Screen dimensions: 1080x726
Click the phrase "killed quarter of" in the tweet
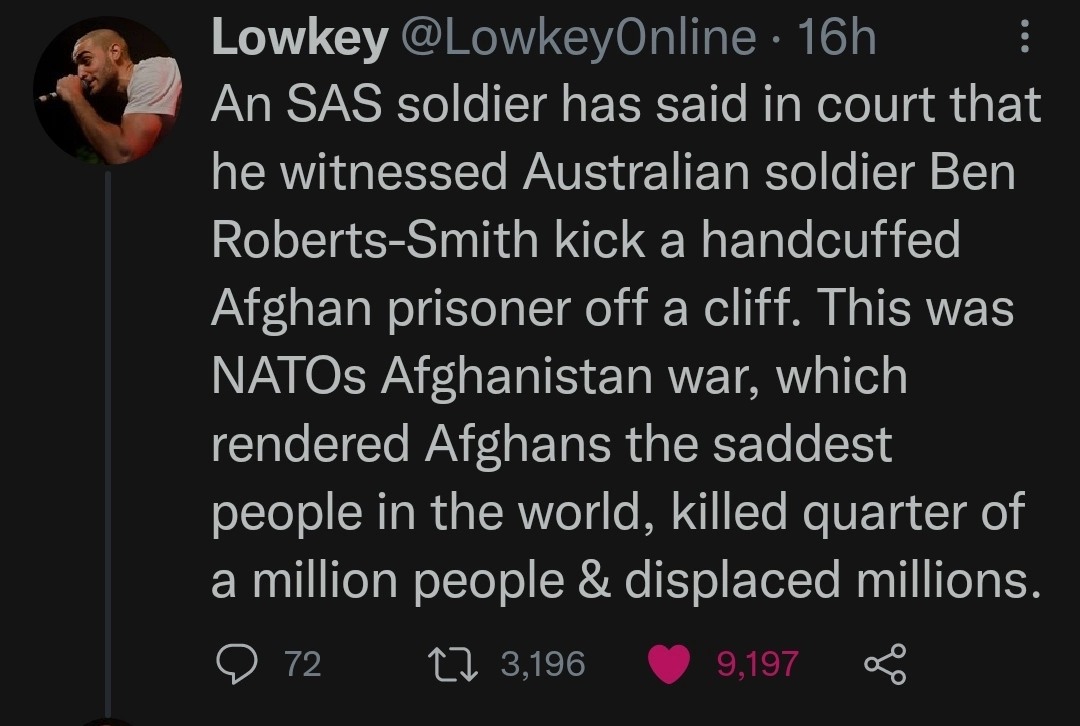[849, 513]
